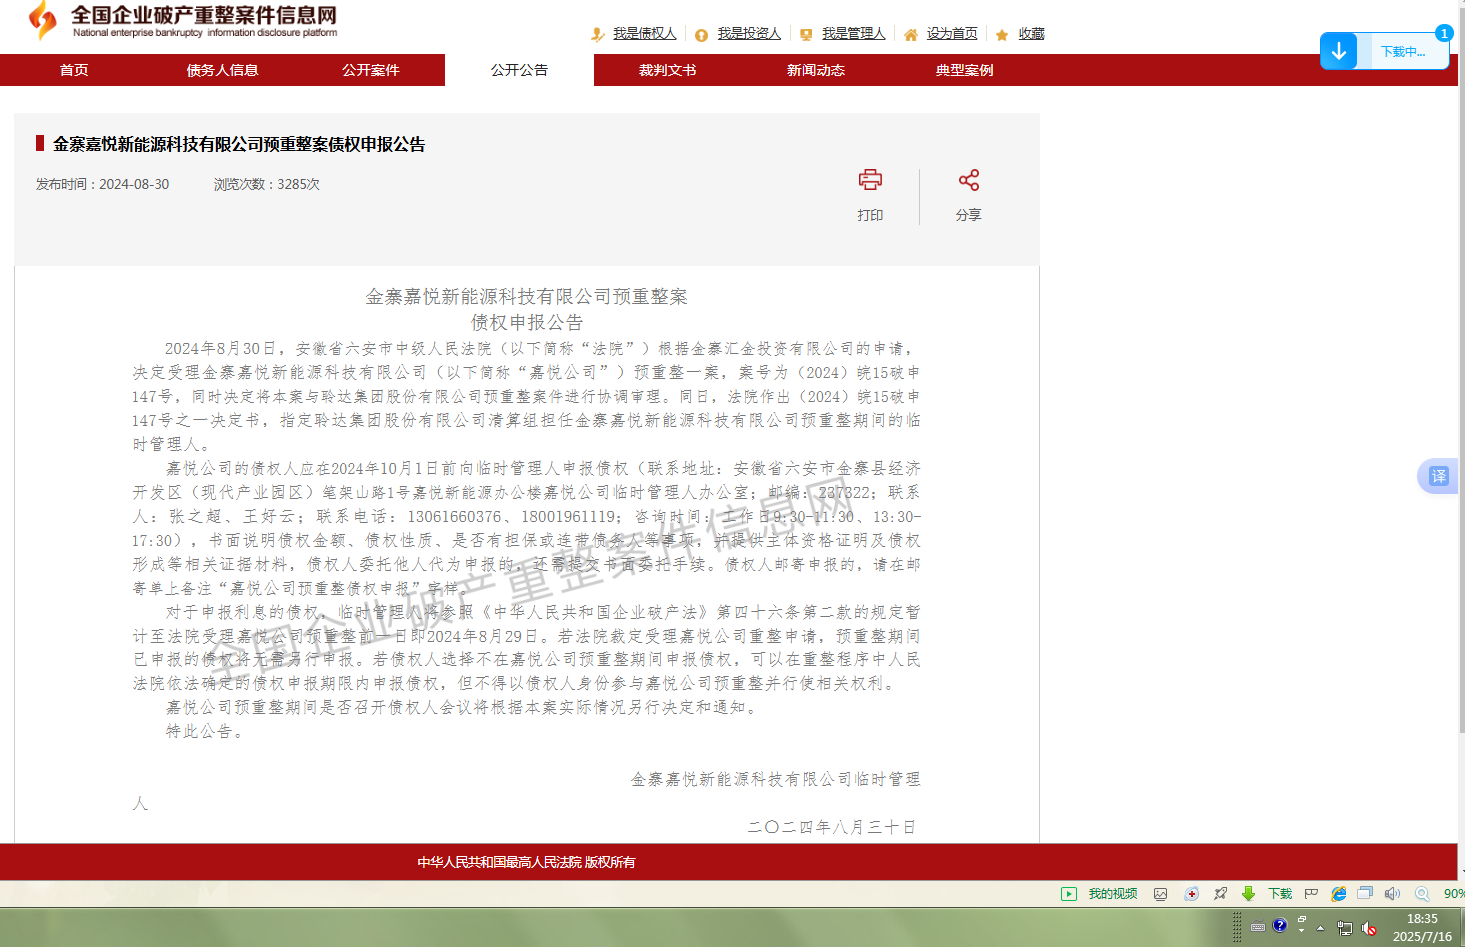Click the 我是债权人 link

645,34
